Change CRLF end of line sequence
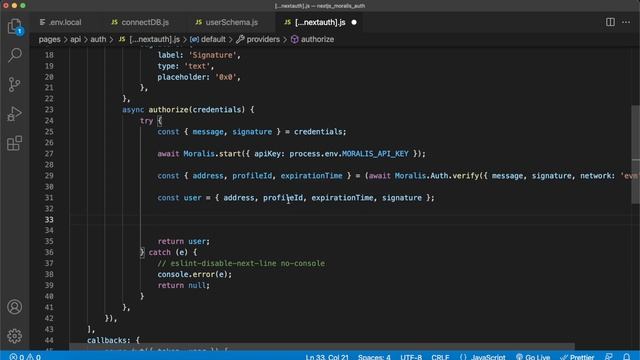The width and height of the screenshot is (640, 360). tap(440, 357)
